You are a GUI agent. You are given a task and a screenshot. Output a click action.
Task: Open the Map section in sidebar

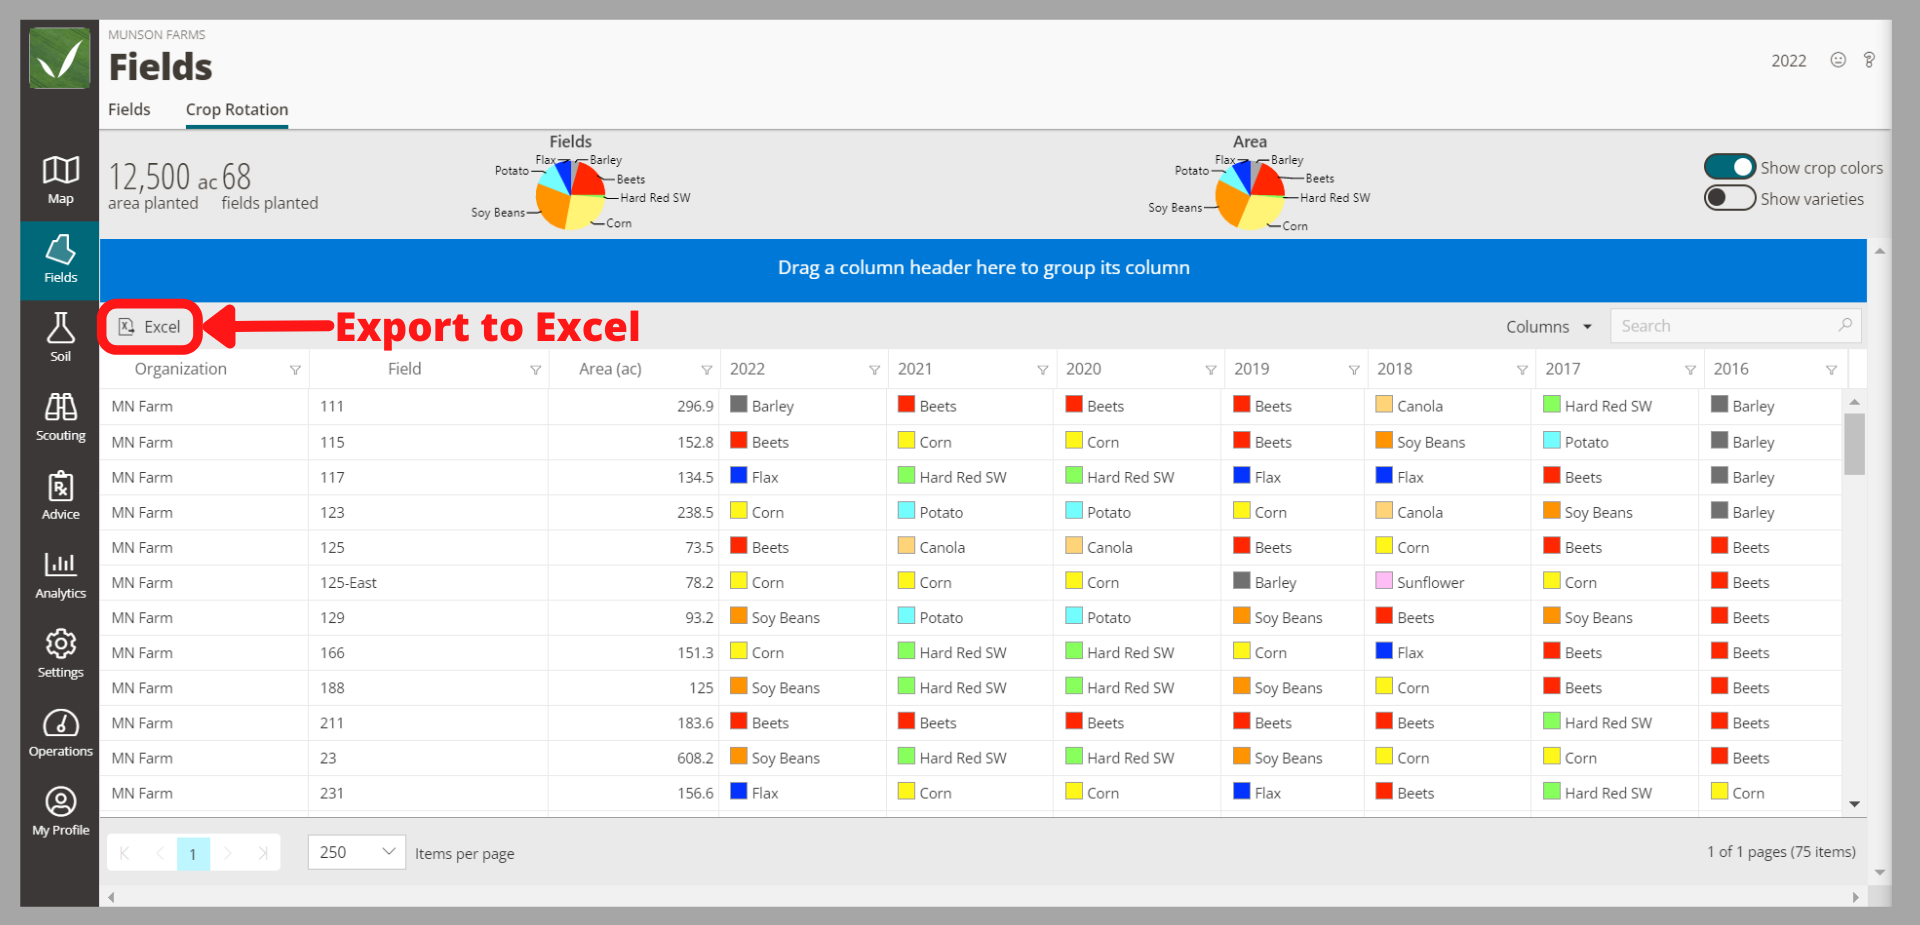pos(60,181)
